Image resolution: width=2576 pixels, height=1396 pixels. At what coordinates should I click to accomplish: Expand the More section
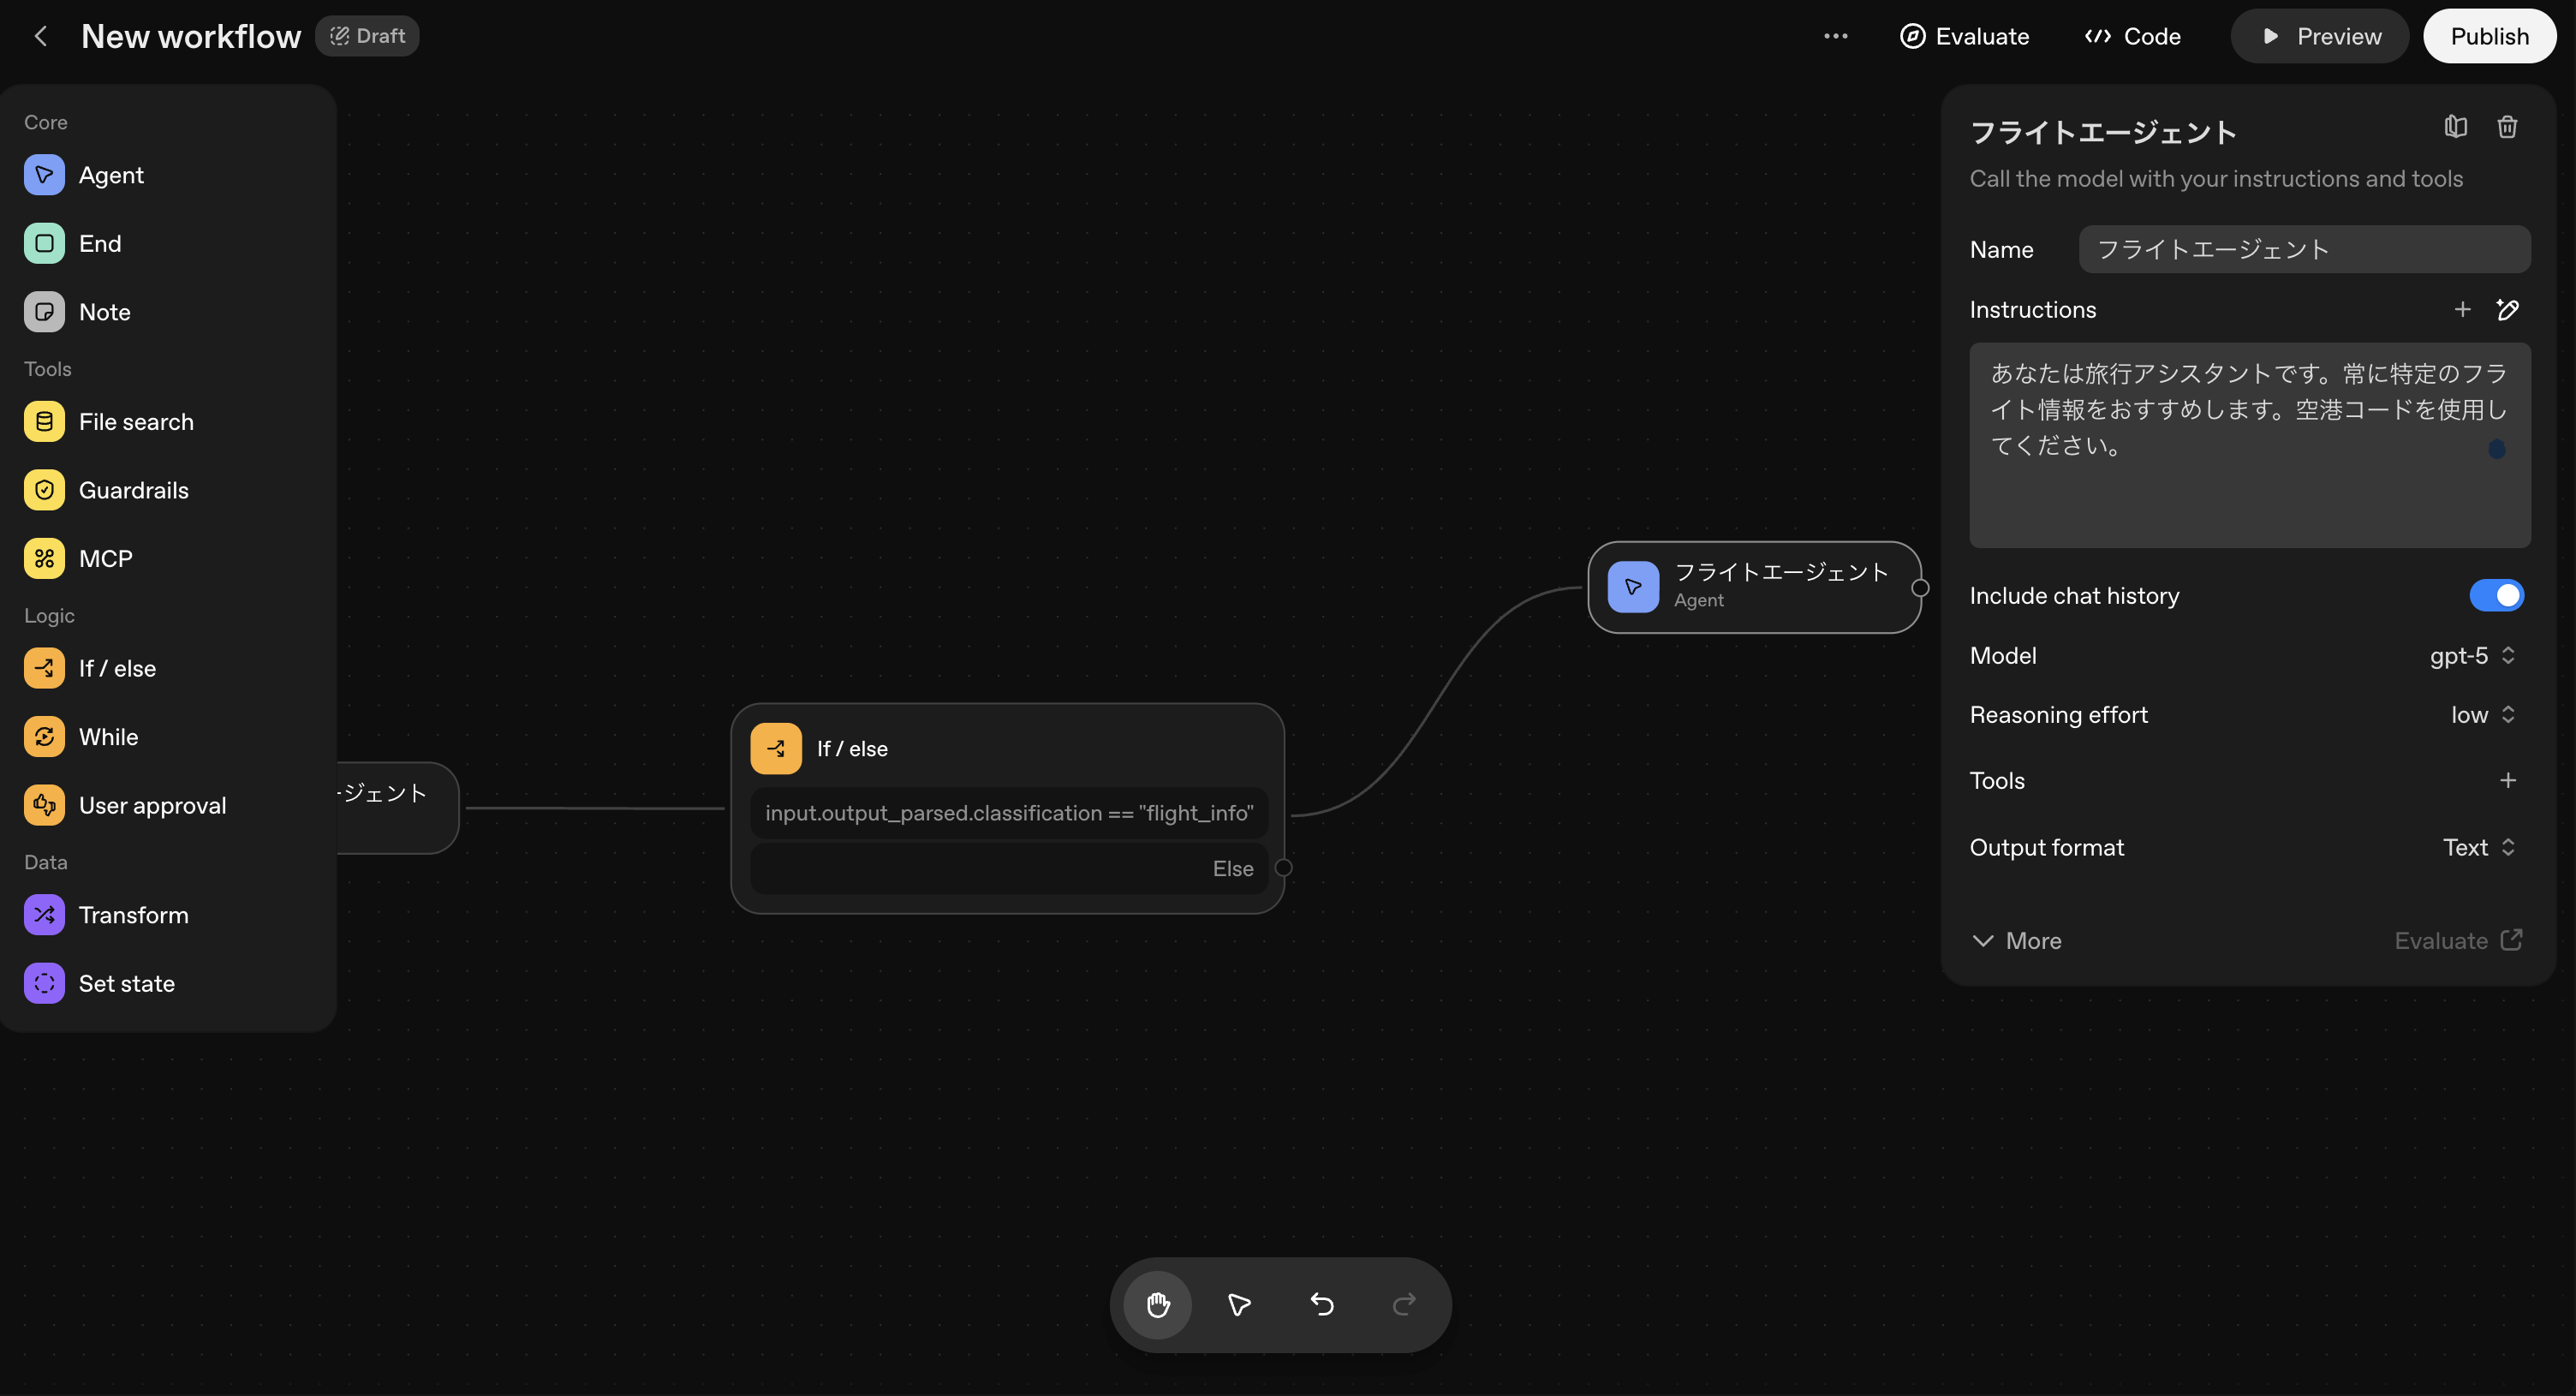[2017, 941]
